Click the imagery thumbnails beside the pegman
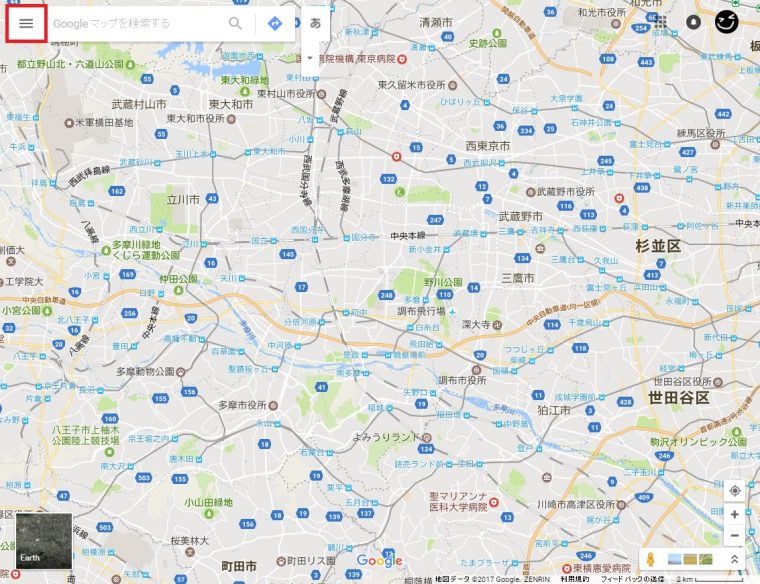Screen dimensions: 760x584 [690, 559]
